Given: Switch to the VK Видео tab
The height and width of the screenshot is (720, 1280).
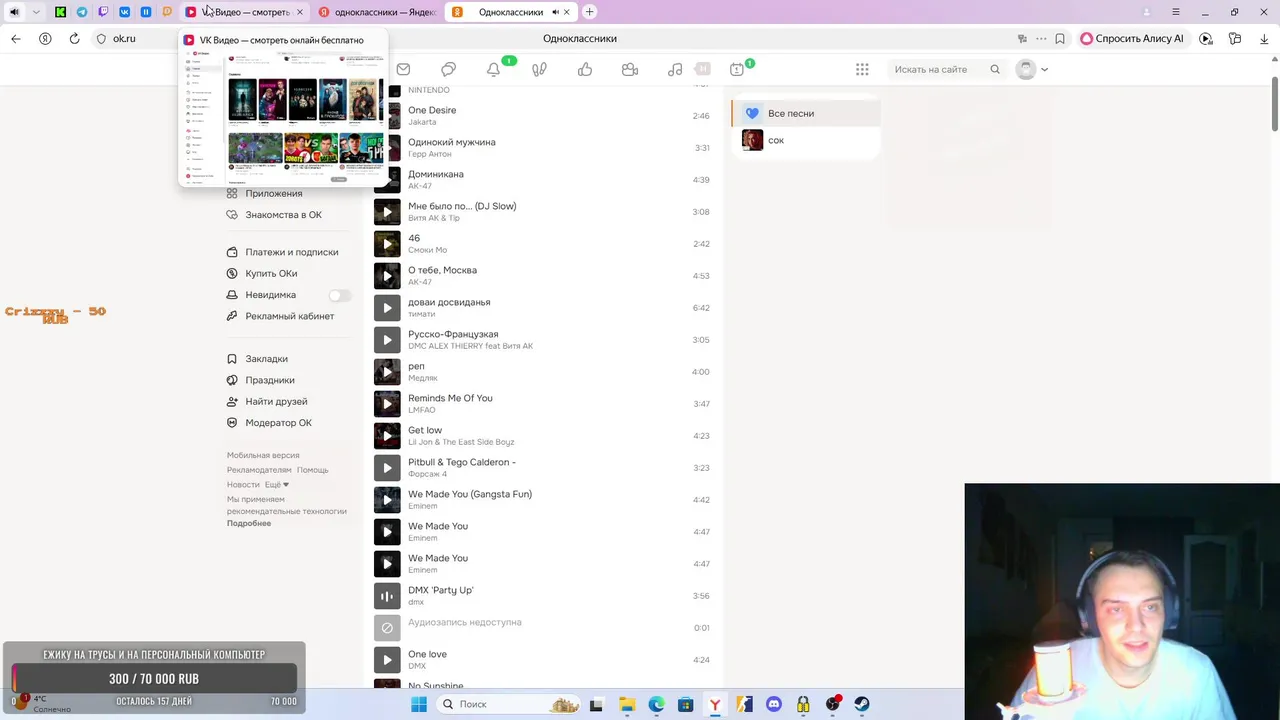Looking at the screenshot, I should 243,12.
